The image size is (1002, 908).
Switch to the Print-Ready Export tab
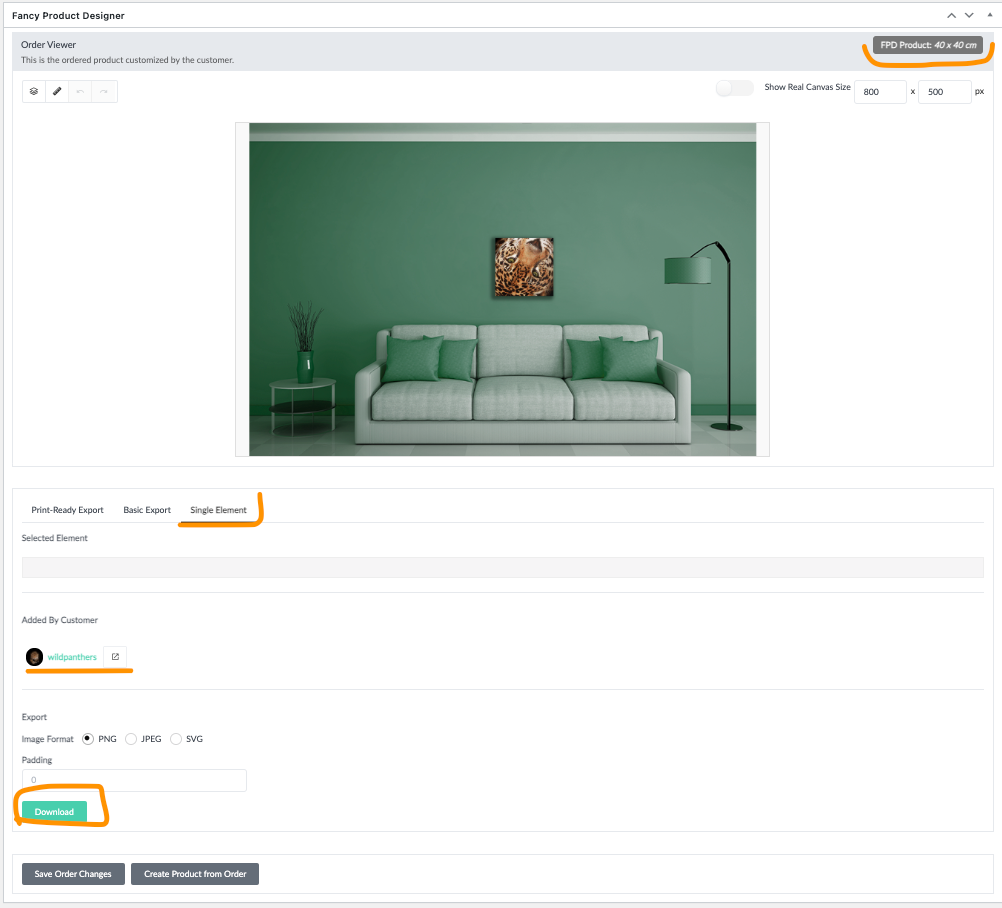(67, 510)
